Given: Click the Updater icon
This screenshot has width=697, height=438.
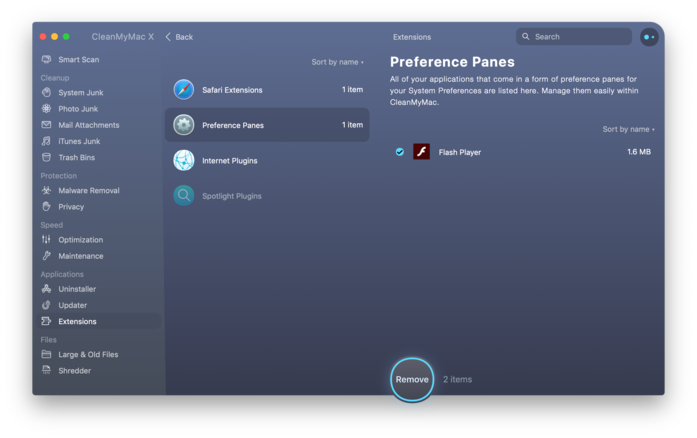Looking at the screenshot, I should coord(46,305).
